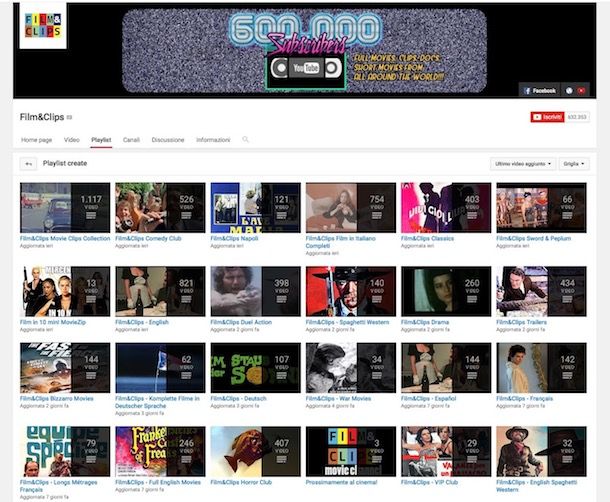This screenshot has height=502, width=610.
Task: Click the Film&Clips channel logo avatar
Action: (x=43, y=26)
